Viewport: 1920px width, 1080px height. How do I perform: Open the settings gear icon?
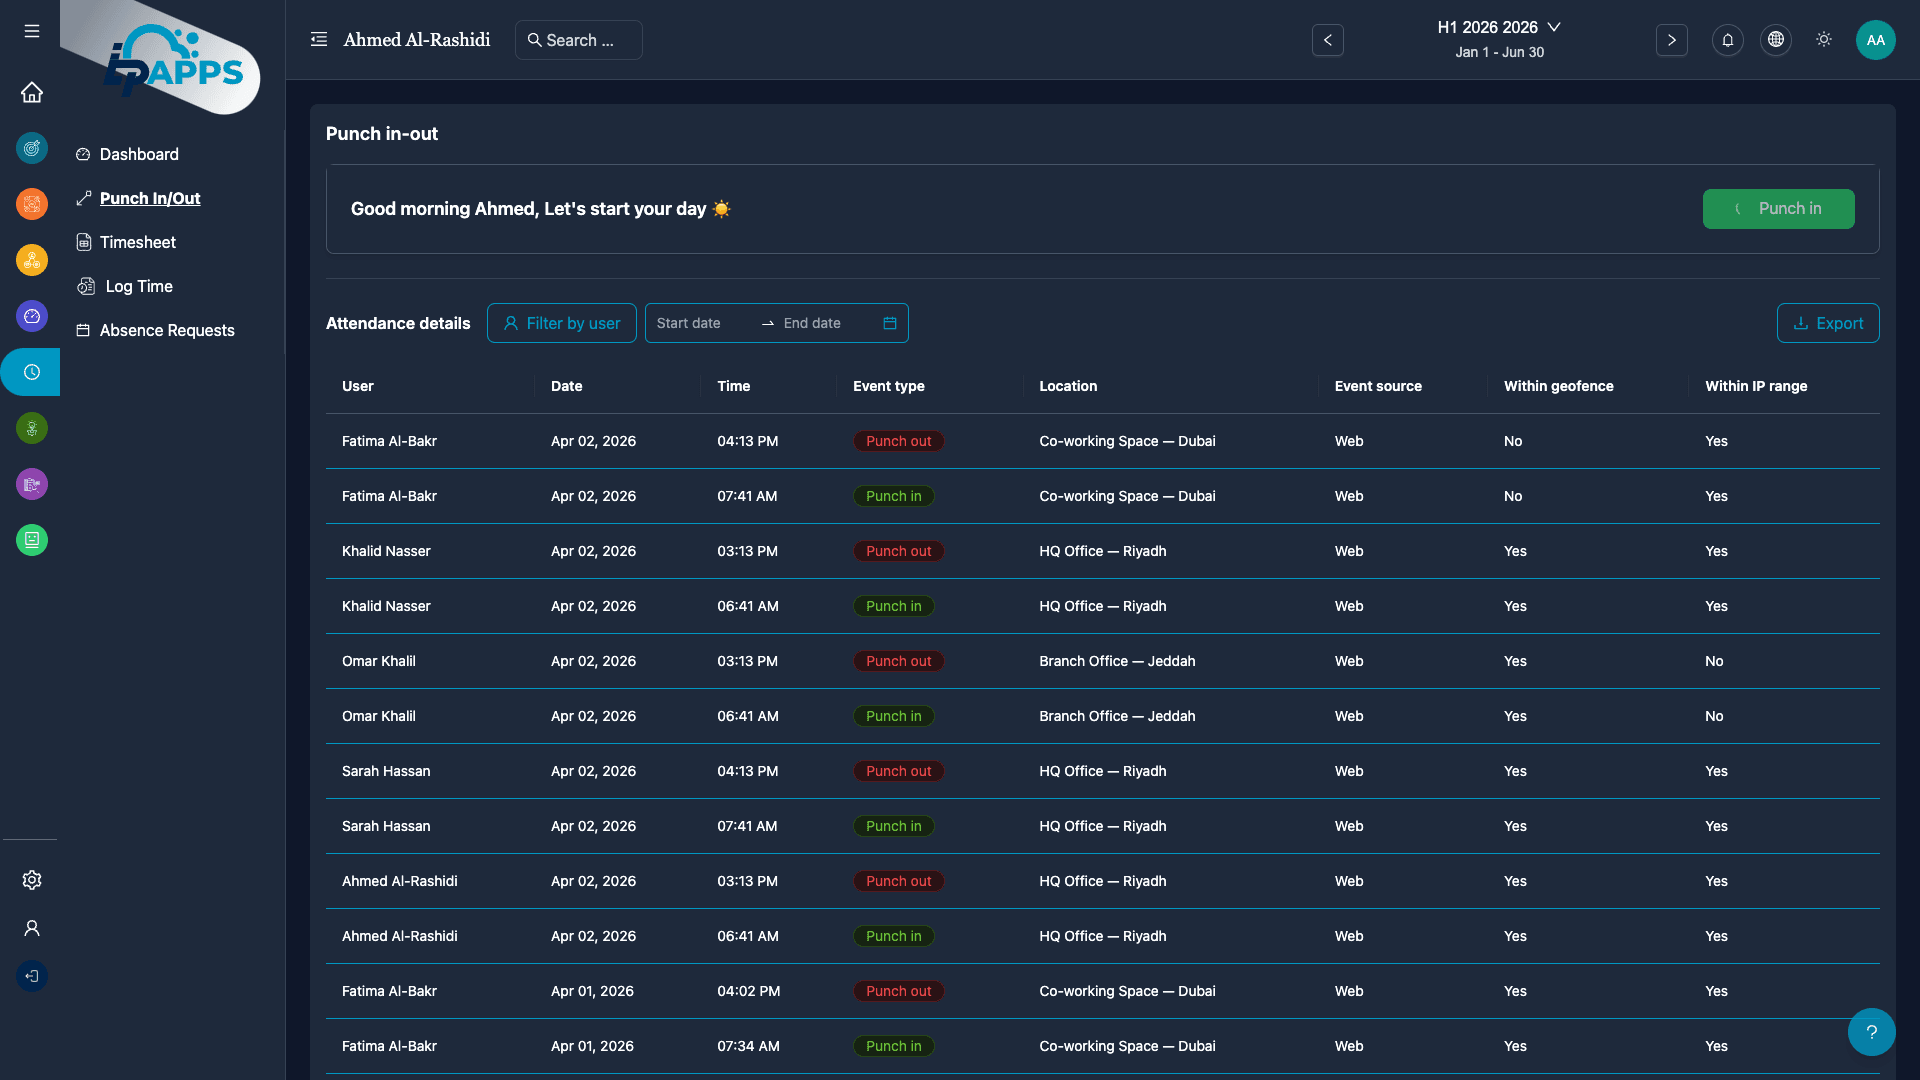pyautogui.click(x=32, y=880)
